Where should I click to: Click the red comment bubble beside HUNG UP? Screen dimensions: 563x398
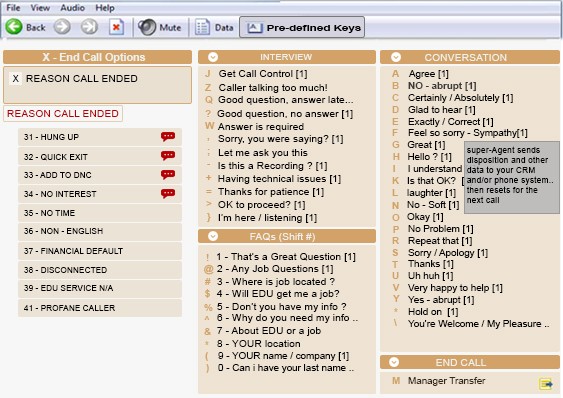click(x=168, y=136)
